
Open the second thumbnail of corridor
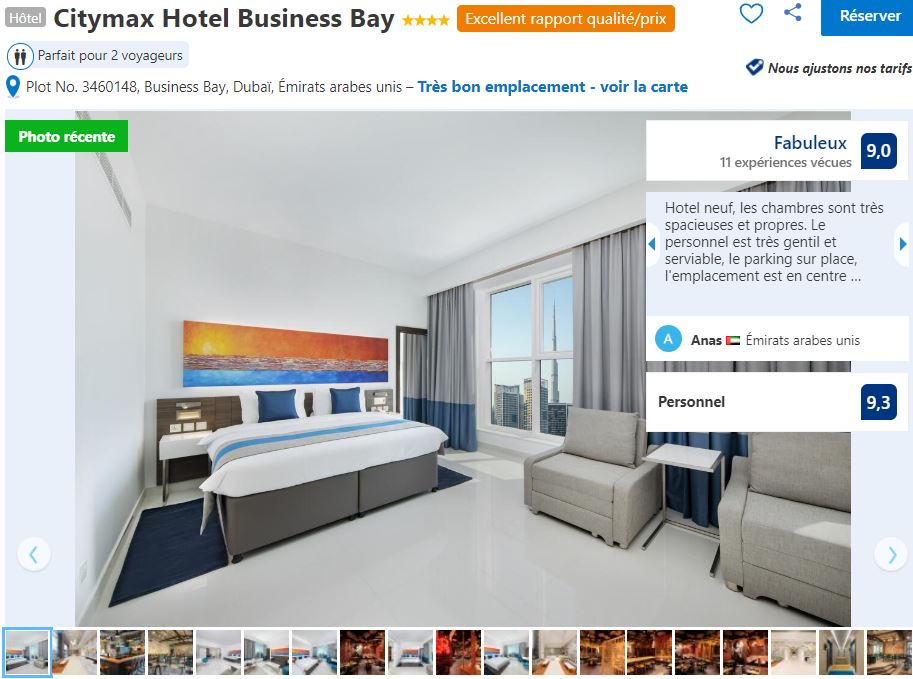[75, 652]
